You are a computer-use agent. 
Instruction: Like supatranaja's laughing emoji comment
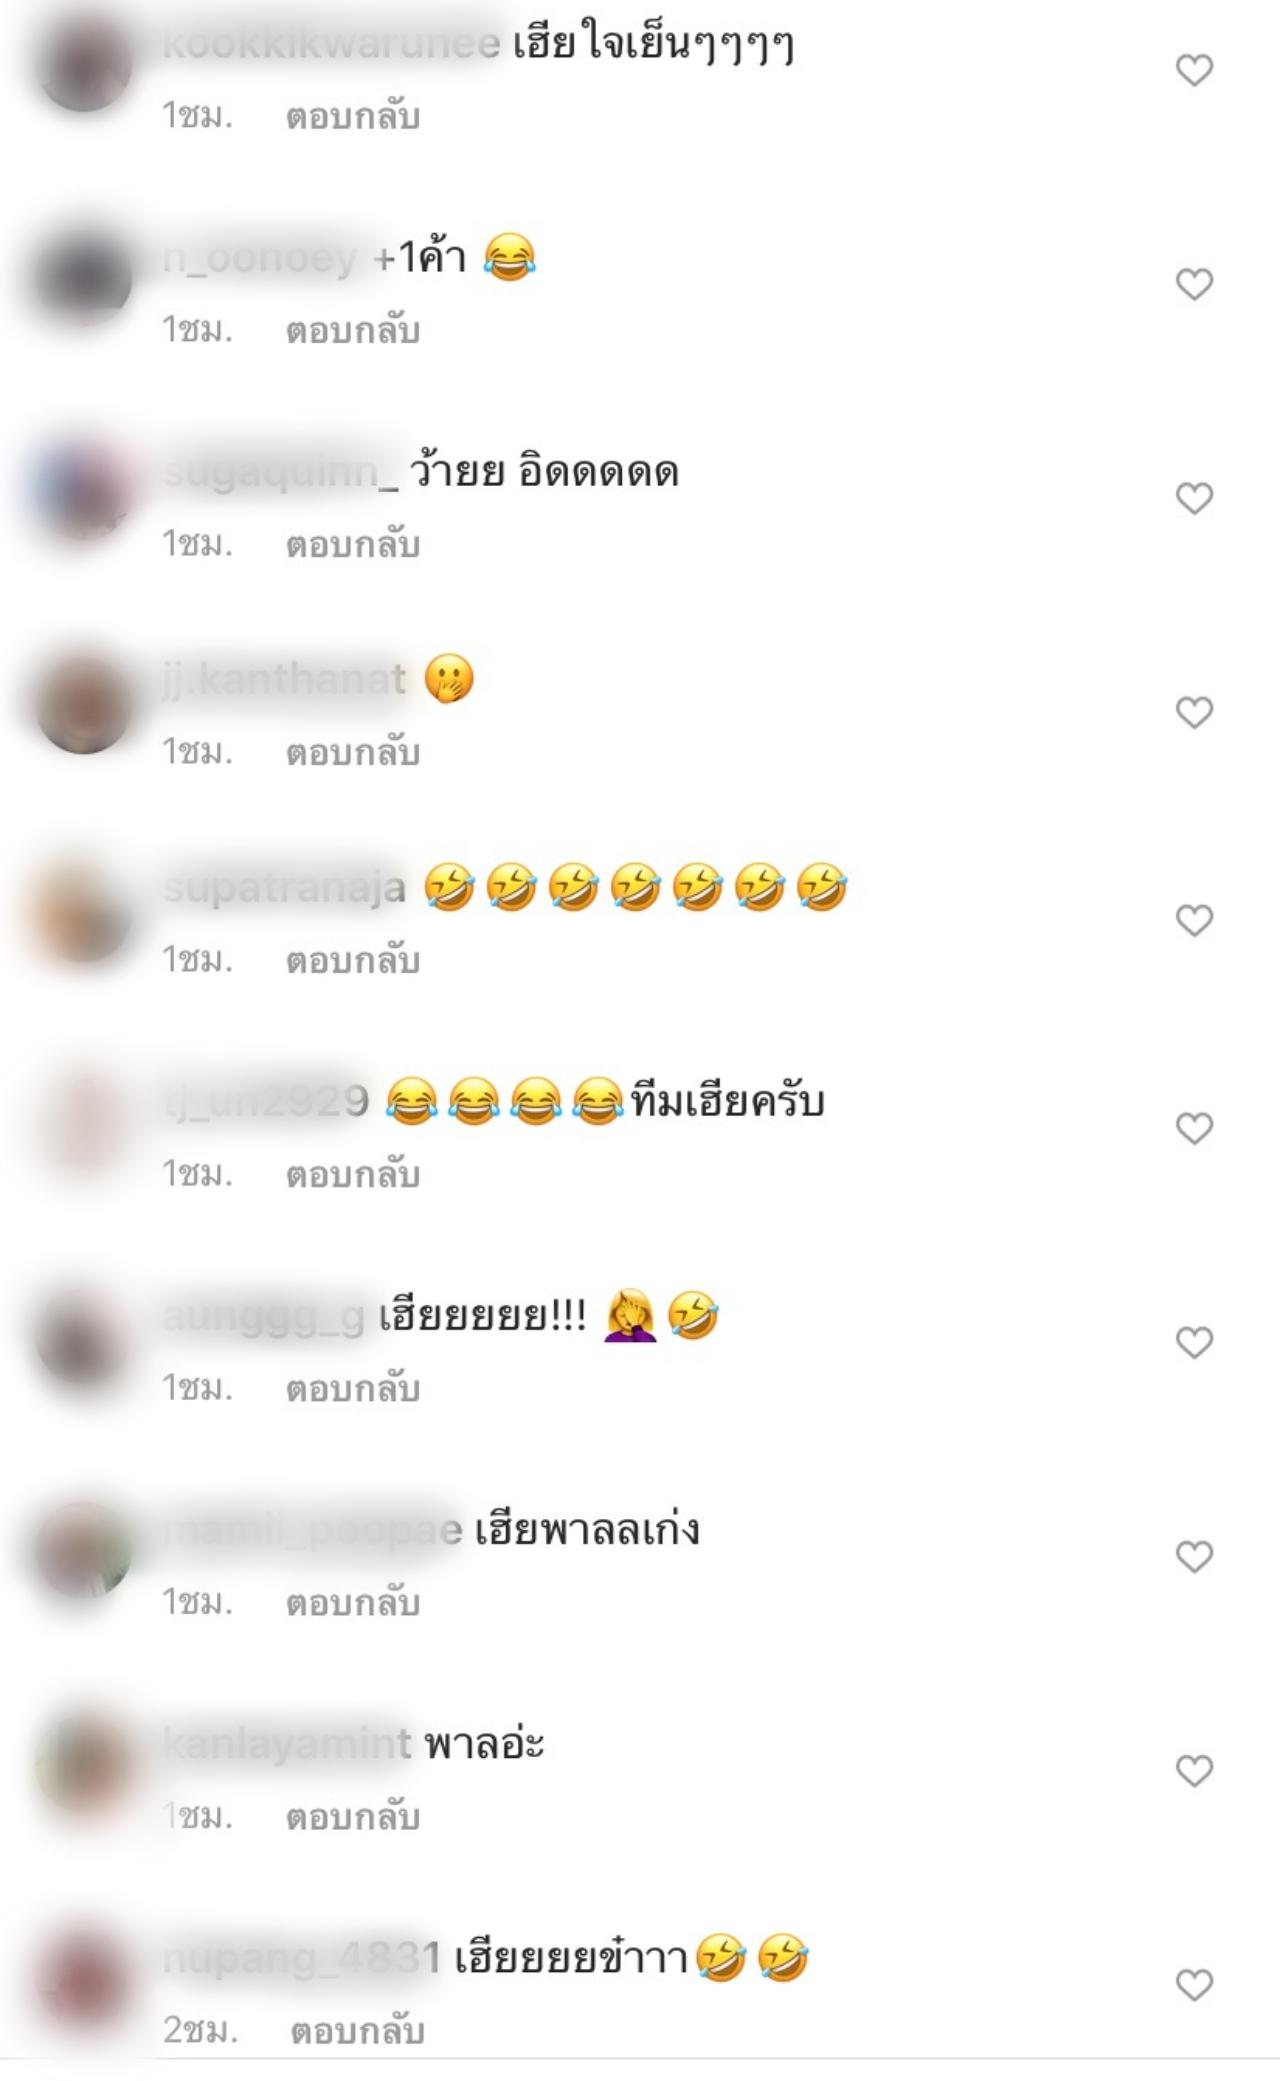pos(1194,920)
